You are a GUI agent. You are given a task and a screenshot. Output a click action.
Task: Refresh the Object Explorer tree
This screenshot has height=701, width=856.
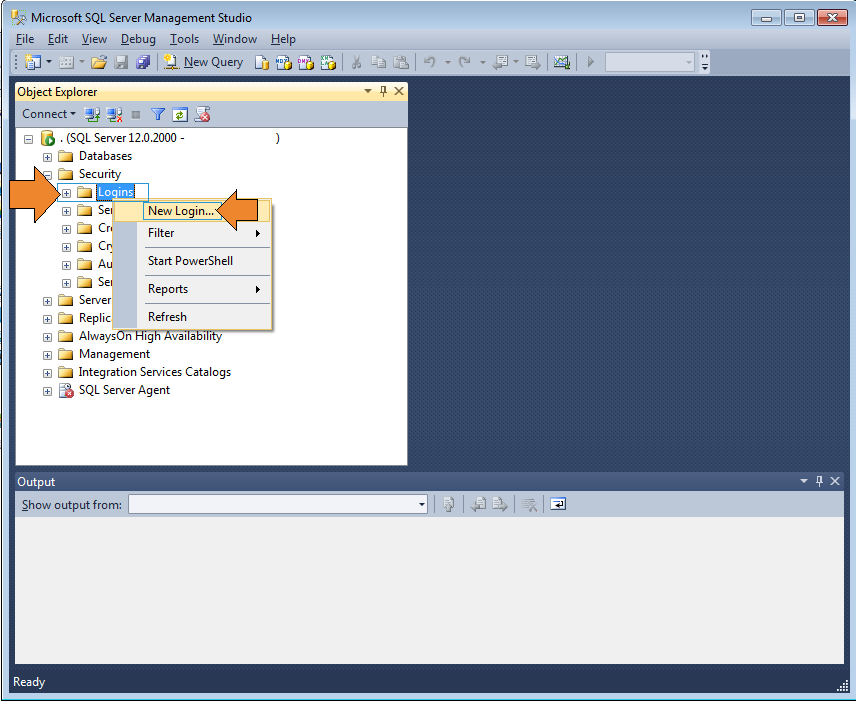click(180, 114)
